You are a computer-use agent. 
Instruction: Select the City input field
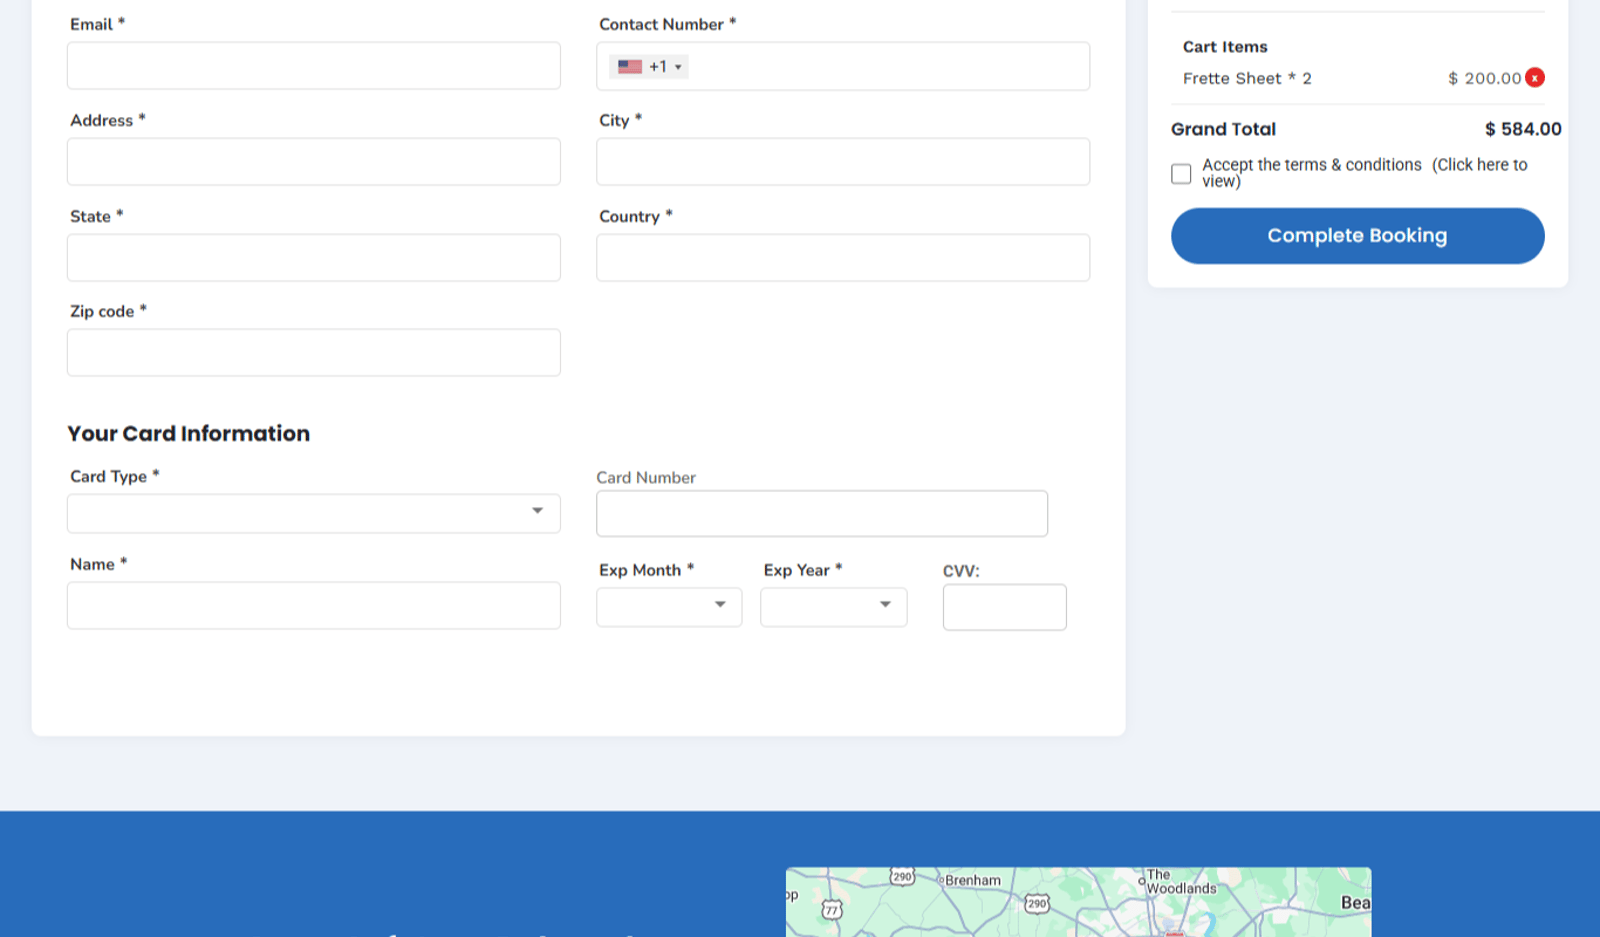(x=843, y=162)
